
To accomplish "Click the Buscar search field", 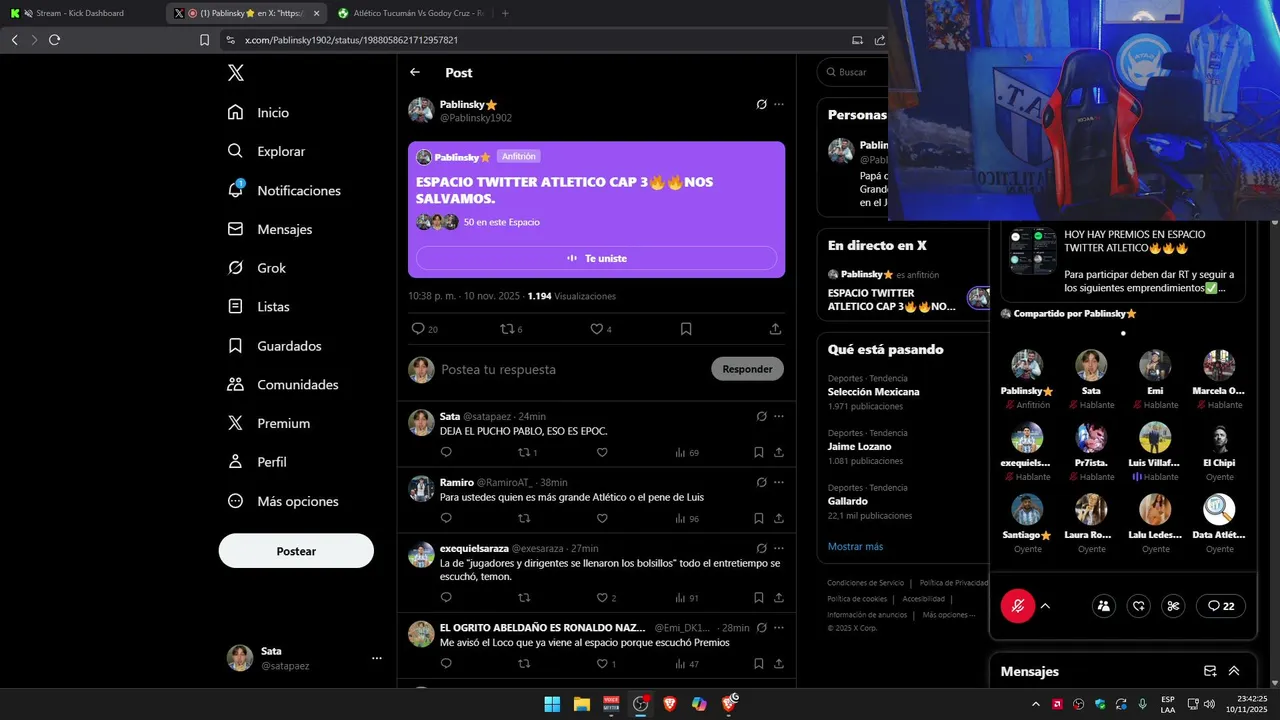I will tap(852, 72).
